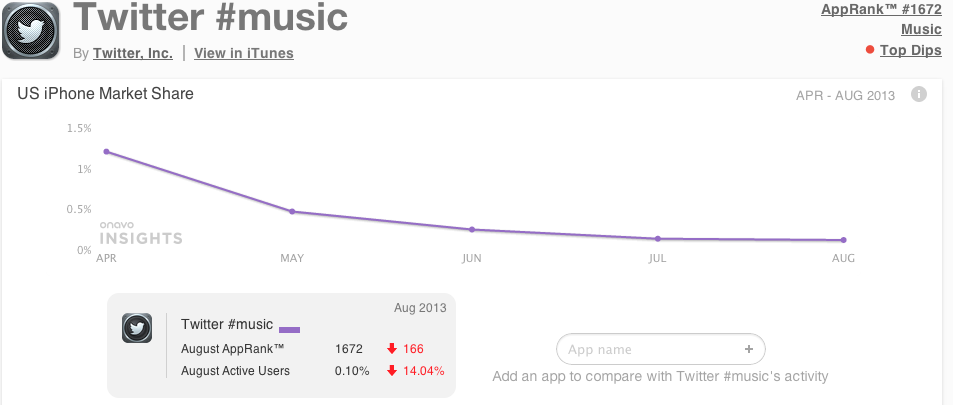Click the App name comparison input field
Screen dimensions: 953x405
click(661, 349)
